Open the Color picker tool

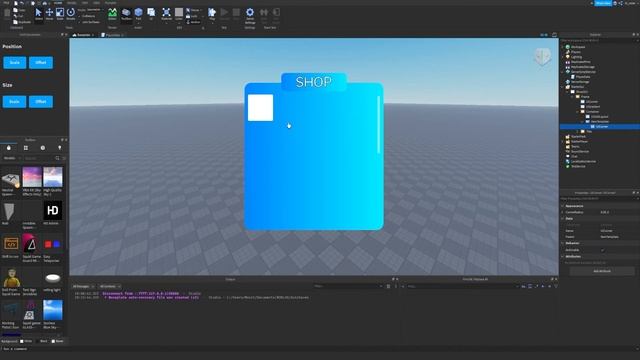point(179,14)
